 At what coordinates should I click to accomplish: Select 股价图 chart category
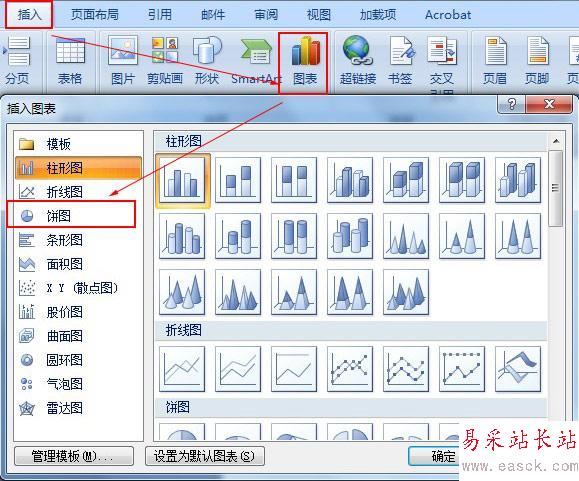click(x=78, y=312)
